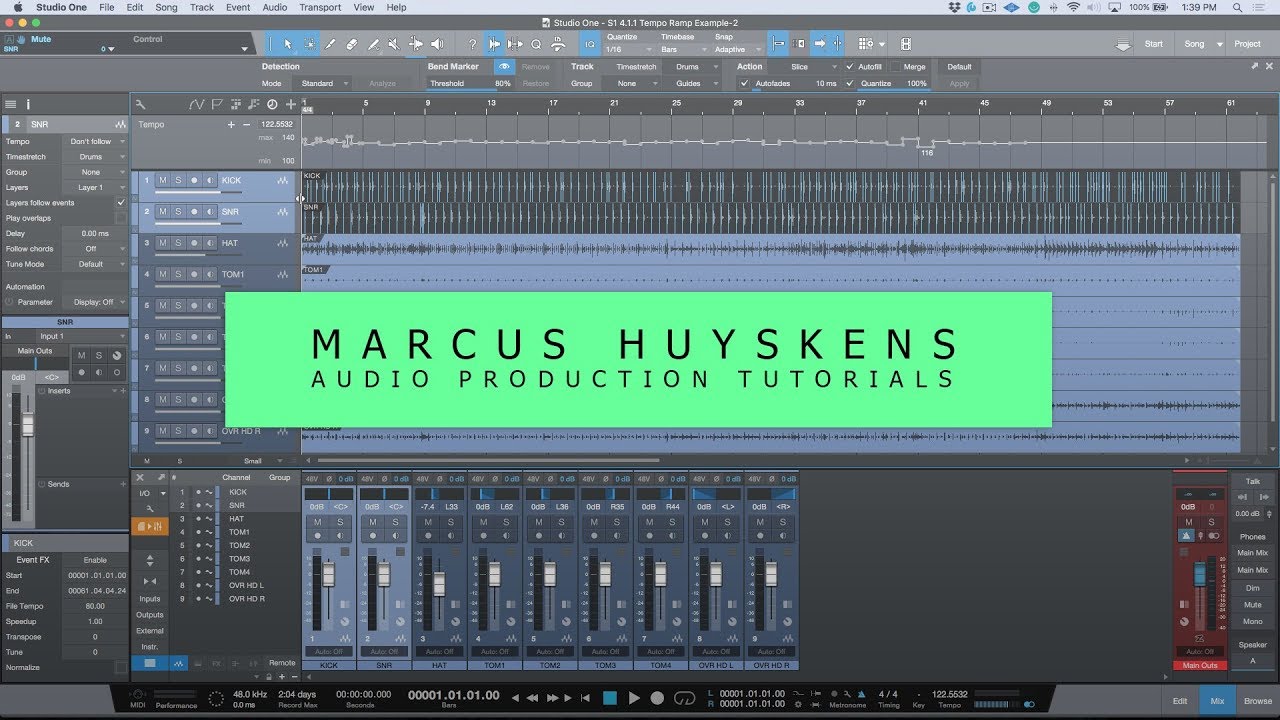Screen dimensions: 1280x720
Task: Open the Track menu
Action: (x=202, y=7)
